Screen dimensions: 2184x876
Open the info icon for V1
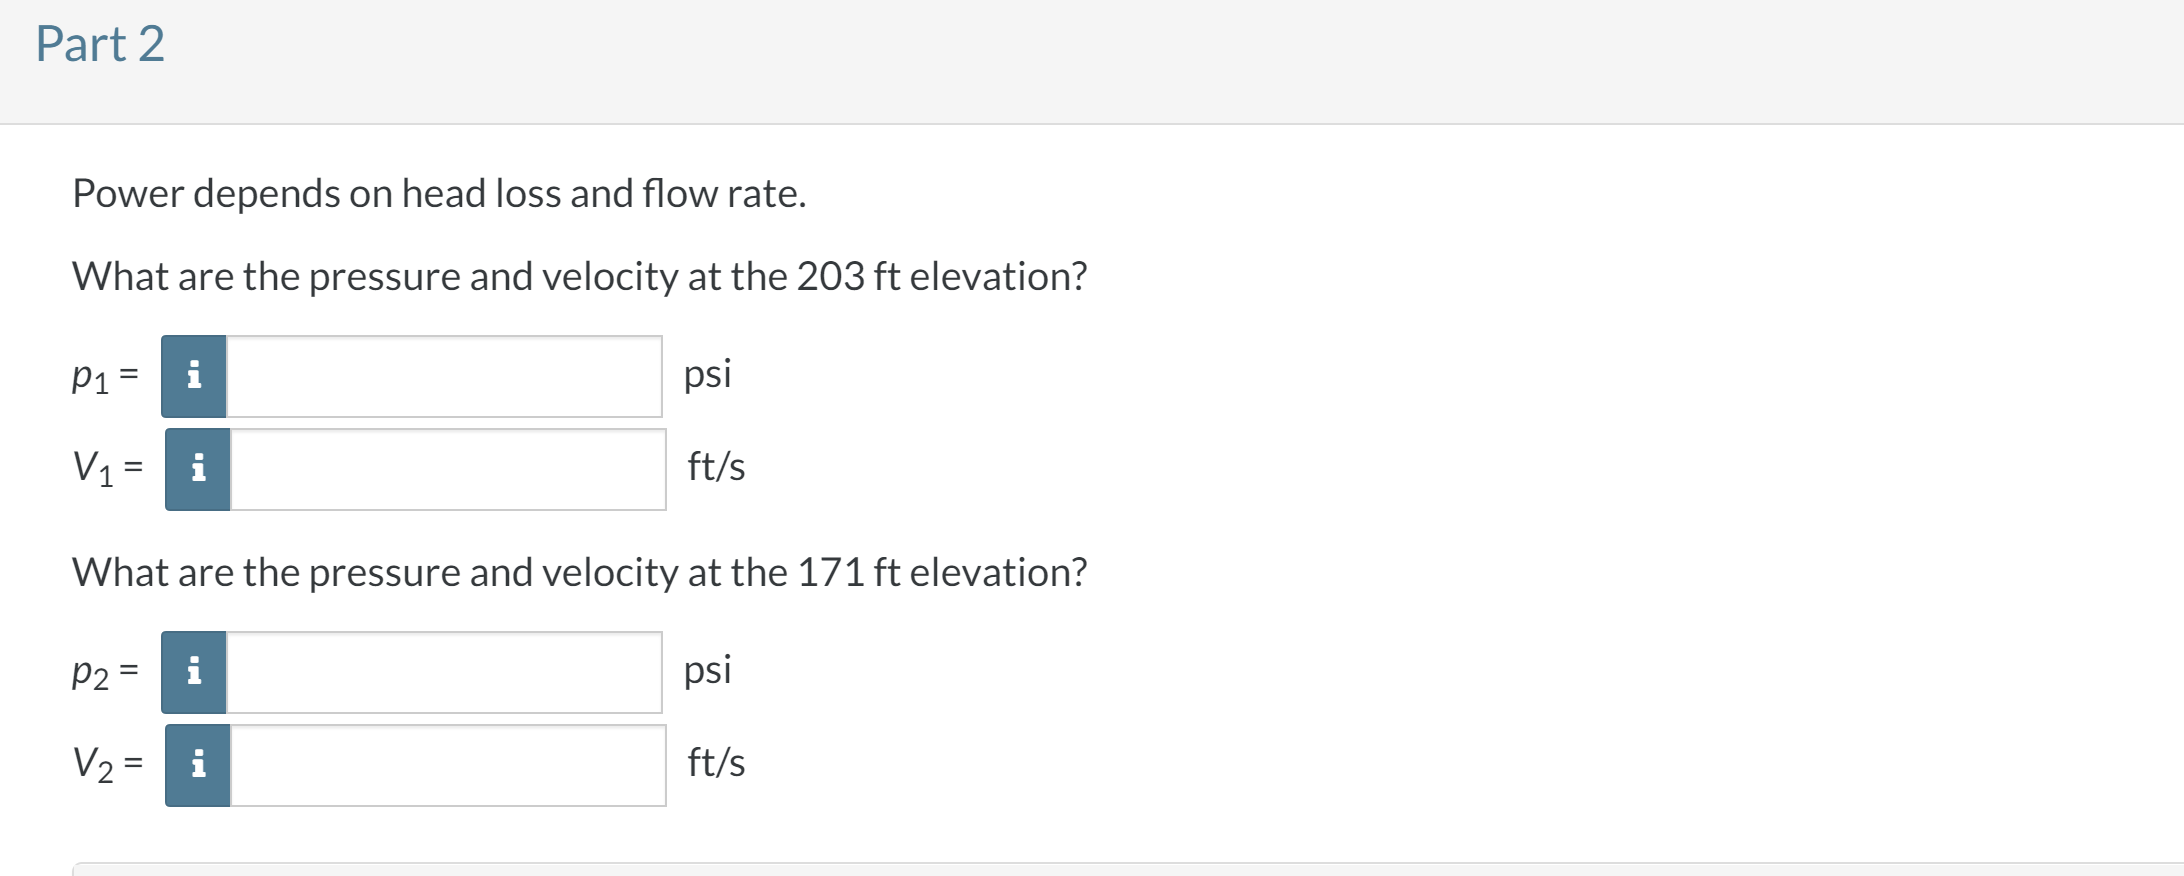198,469
